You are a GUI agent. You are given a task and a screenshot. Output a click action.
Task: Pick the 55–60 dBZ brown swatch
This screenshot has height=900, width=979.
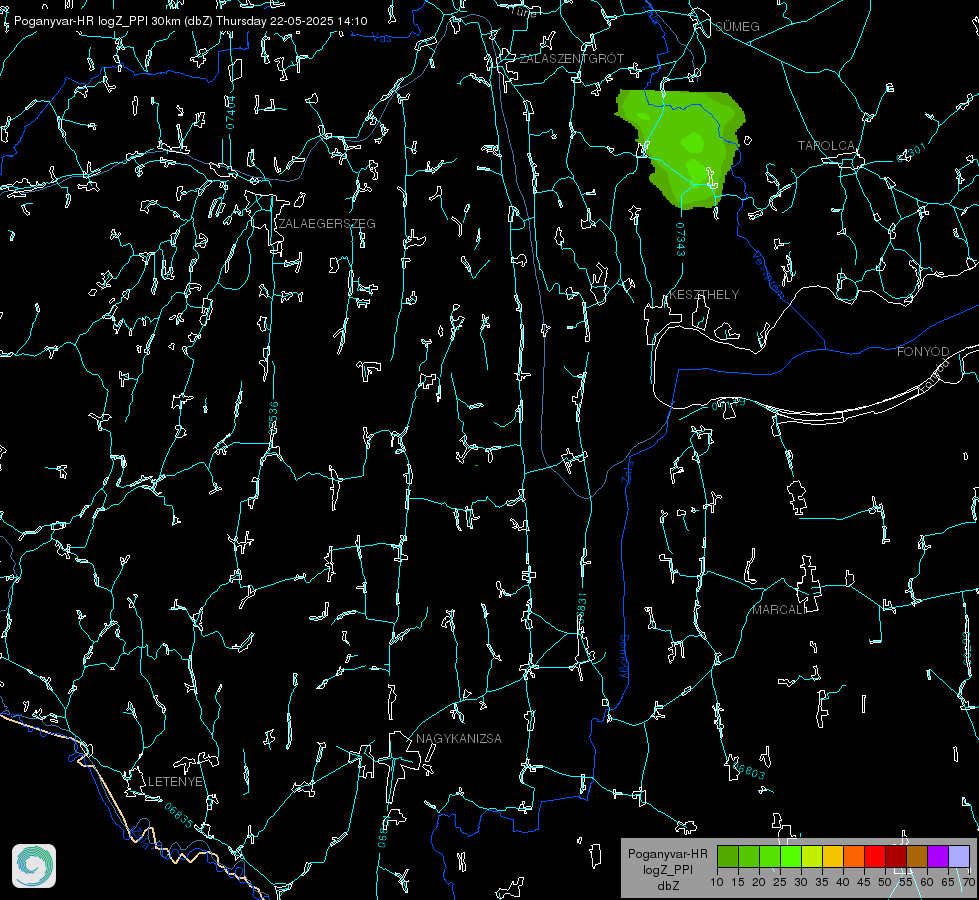point(917,856)
